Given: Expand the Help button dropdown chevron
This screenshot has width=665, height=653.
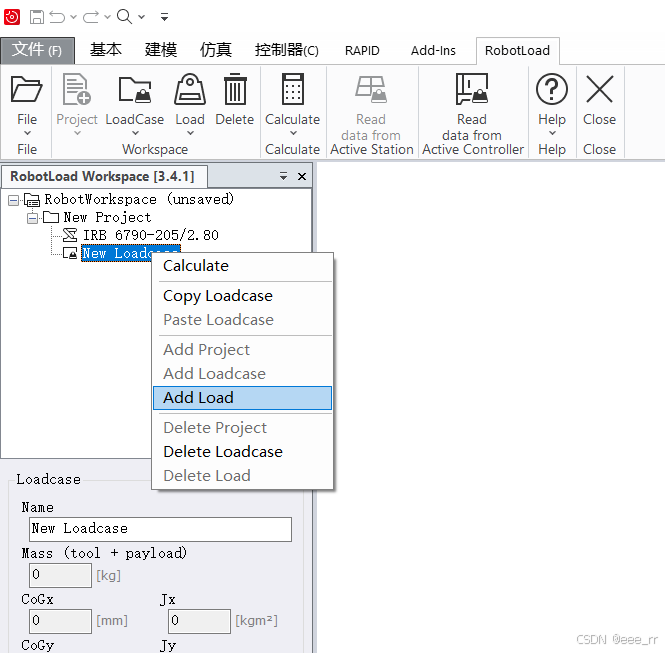Looking at the screenshot, I should click(552, 133).
